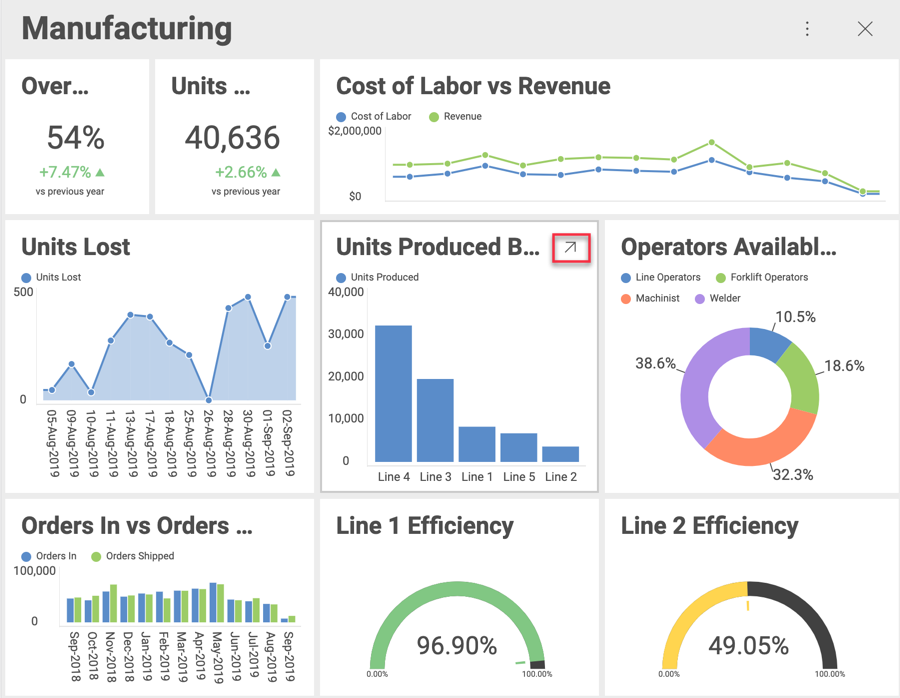This screenshot has width=900, height=698.
Task: Toggle the Units Lost legend item
Action: tap(27, 277)
